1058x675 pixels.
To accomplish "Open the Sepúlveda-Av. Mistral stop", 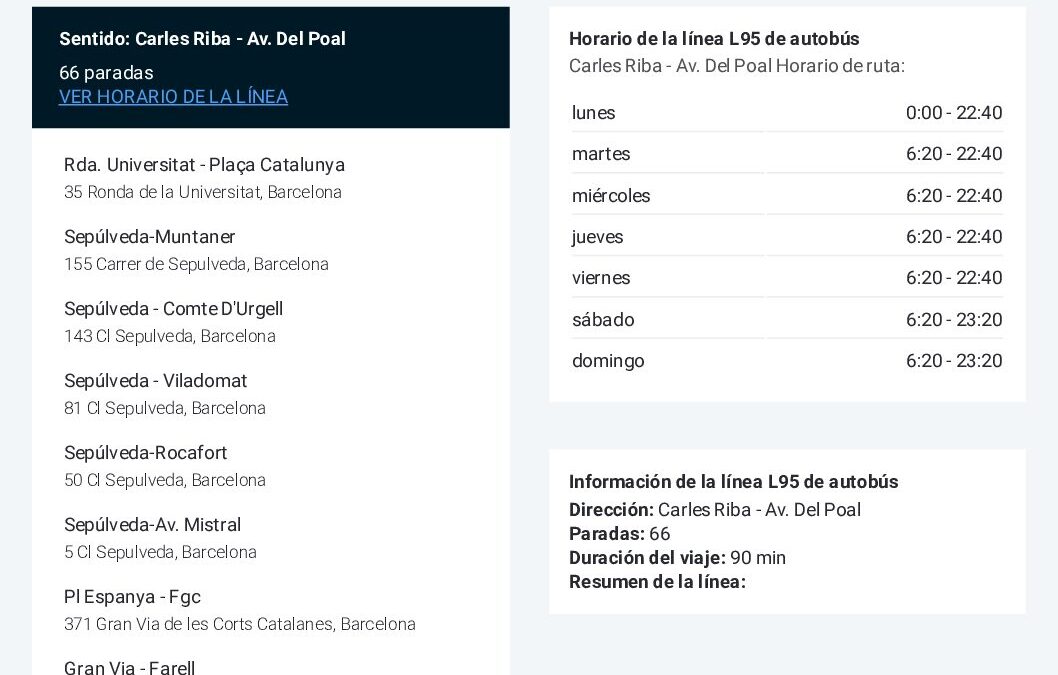I will pos(152,525).
